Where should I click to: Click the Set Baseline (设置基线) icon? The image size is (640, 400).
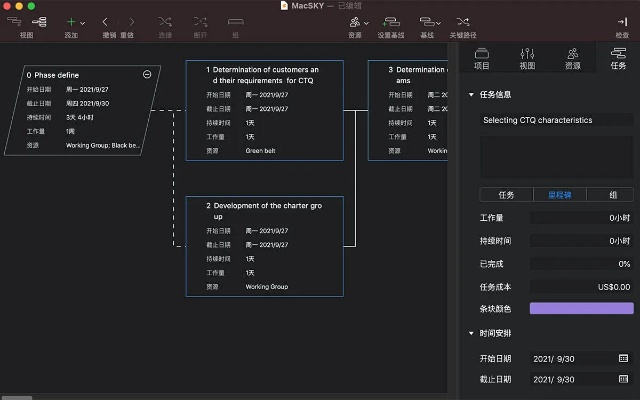tap(391, 21)
